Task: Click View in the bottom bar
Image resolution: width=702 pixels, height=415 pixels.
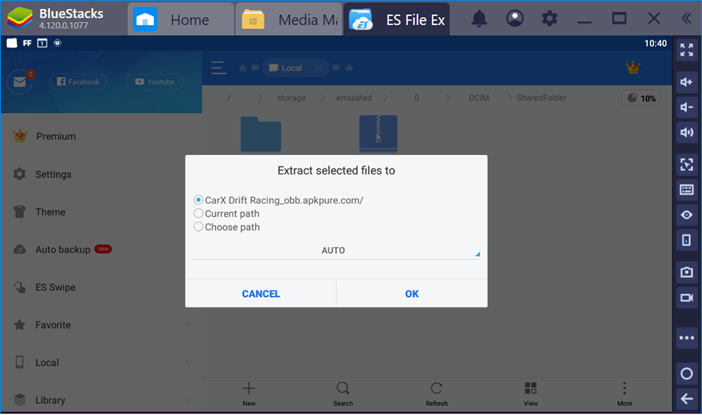Action: (531, 394)
